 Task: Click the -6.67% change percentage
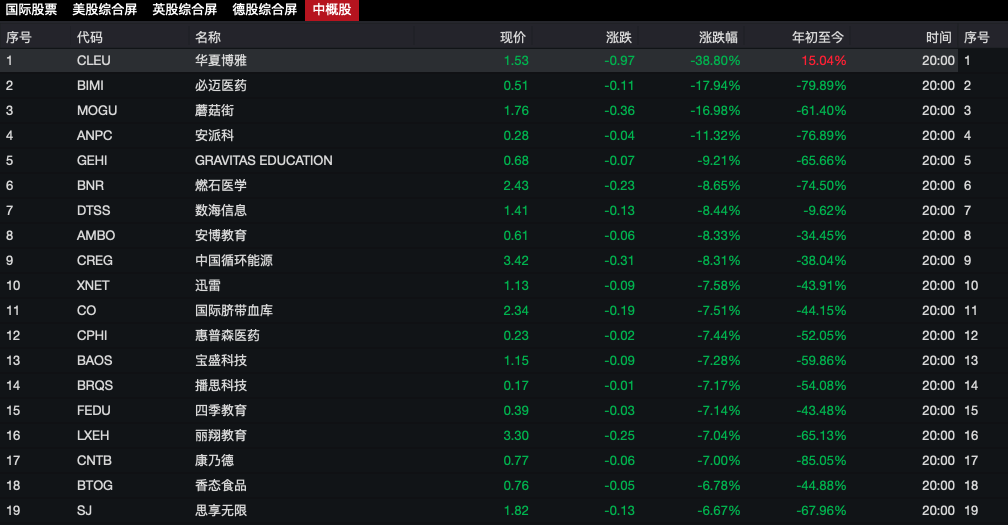pyautogui.click(x=719, y=512)
